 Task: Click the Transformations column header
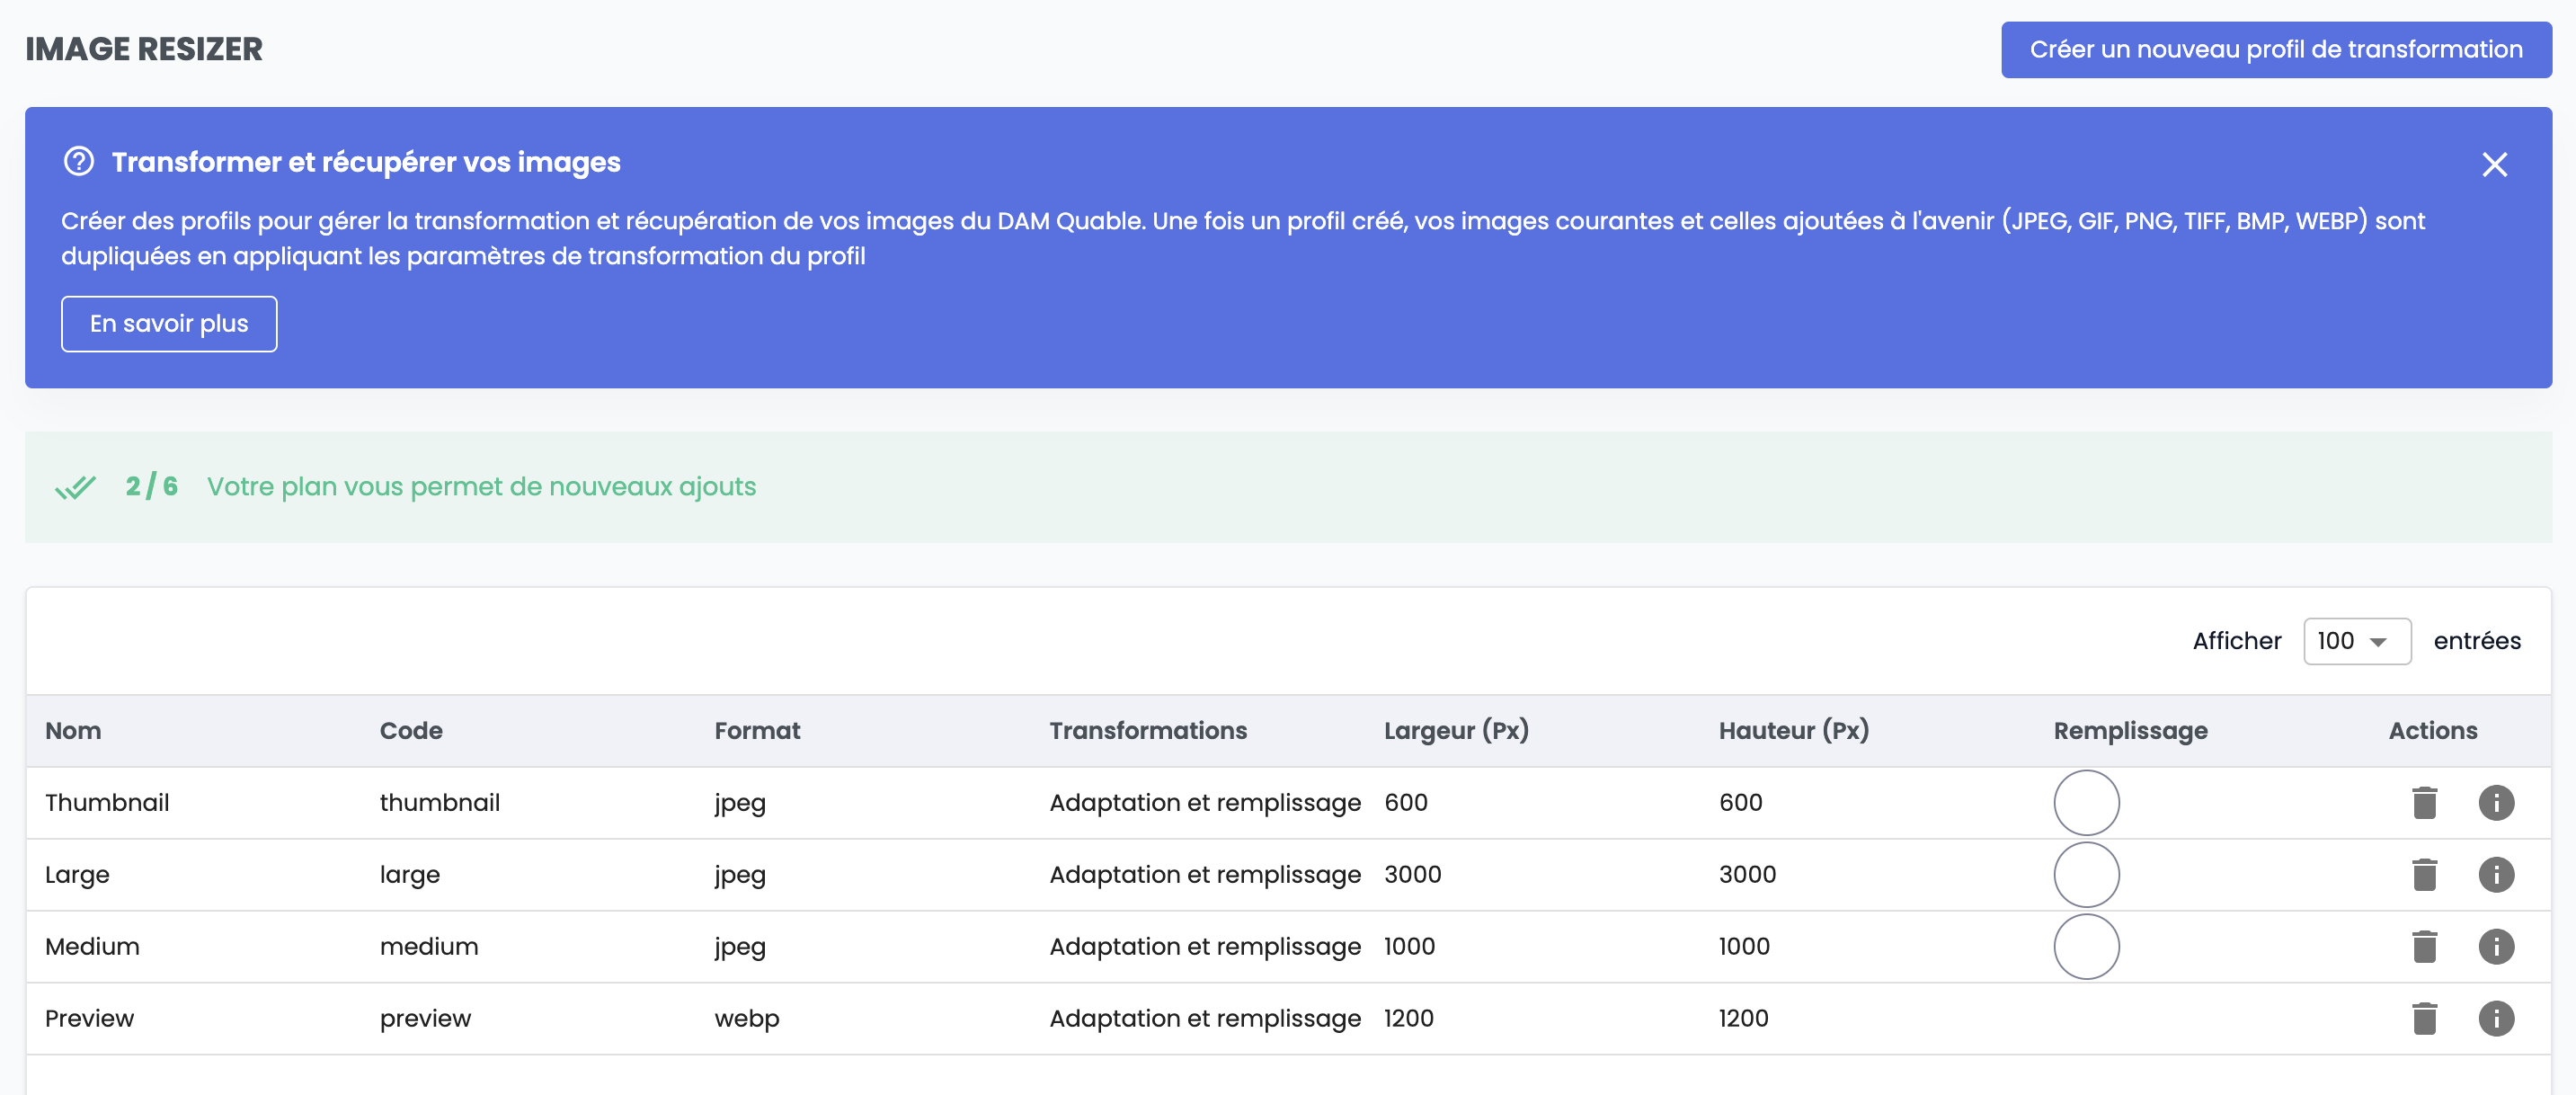tap(1148, 731)
